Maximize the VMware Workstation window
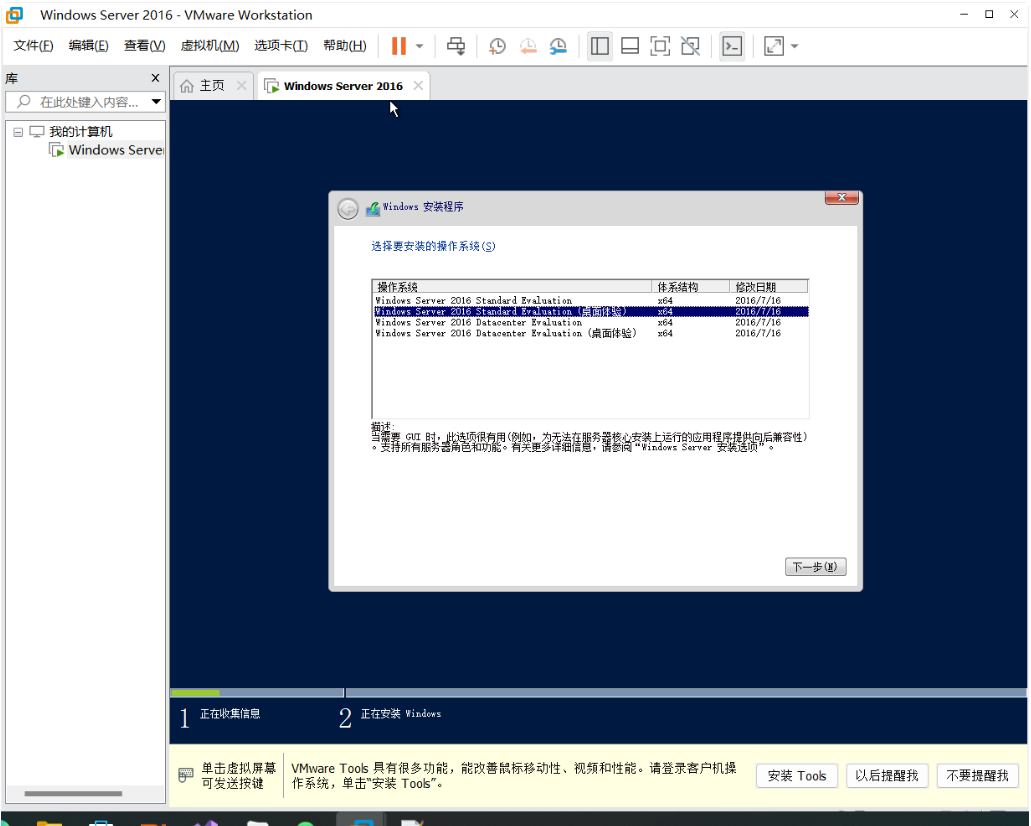The image size is (1031, 826). pos(989,14)
